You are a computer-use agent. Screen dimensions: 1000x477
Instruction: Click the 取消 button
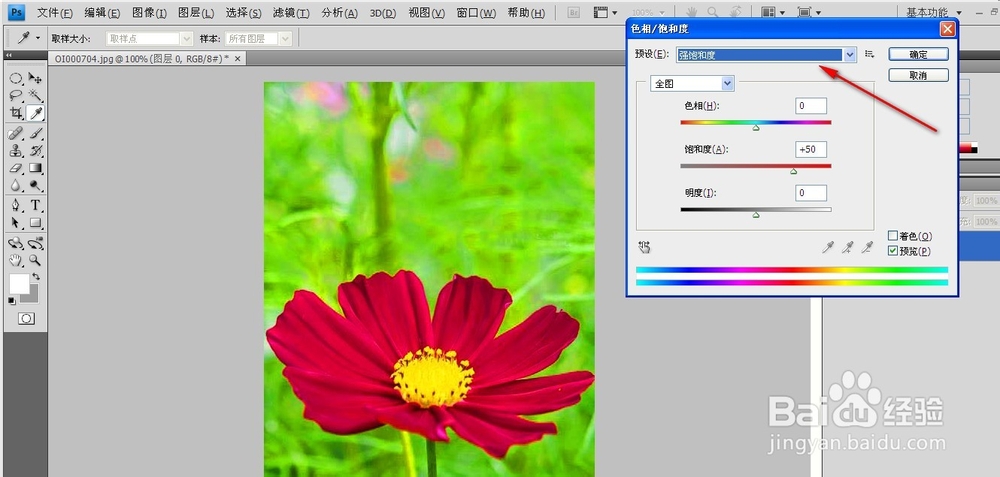click(x=918, y=75)
